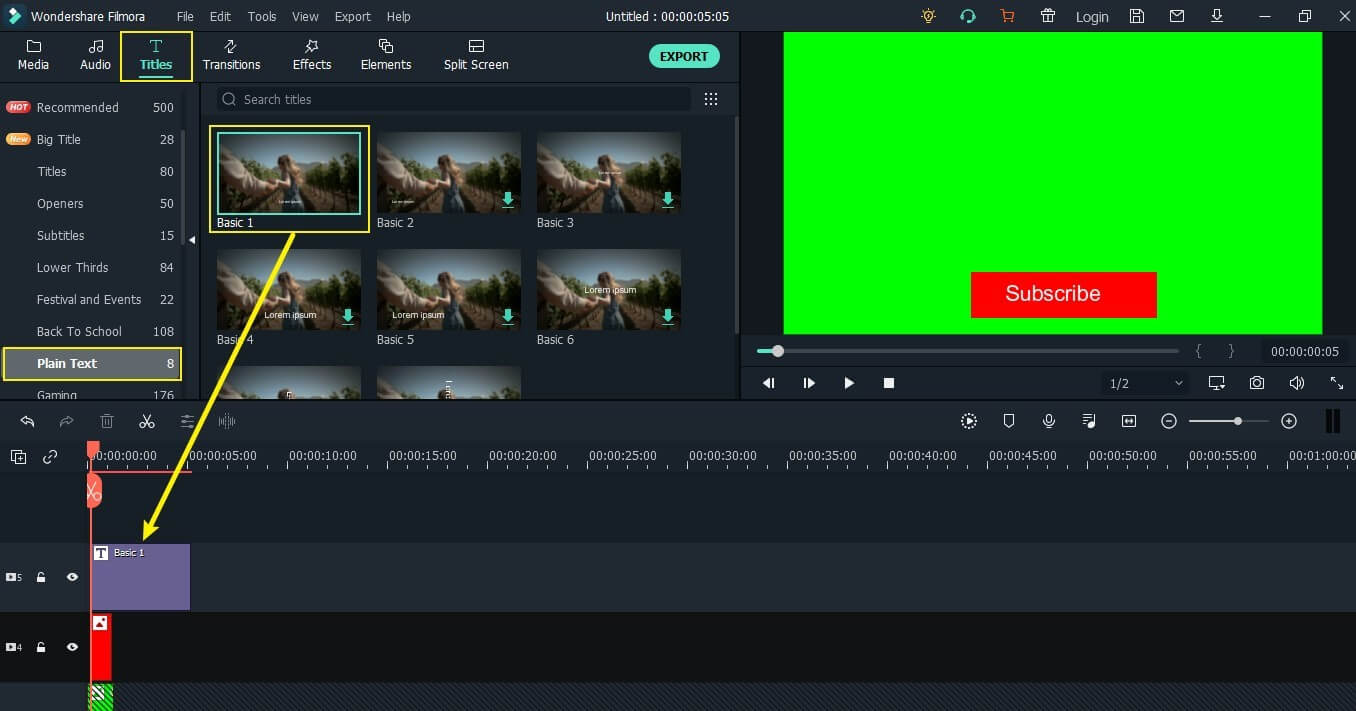Viewport: 1356px width, 711px height.
Task: Open the edit adjustments sliders icon
Action: coord(187,421)
